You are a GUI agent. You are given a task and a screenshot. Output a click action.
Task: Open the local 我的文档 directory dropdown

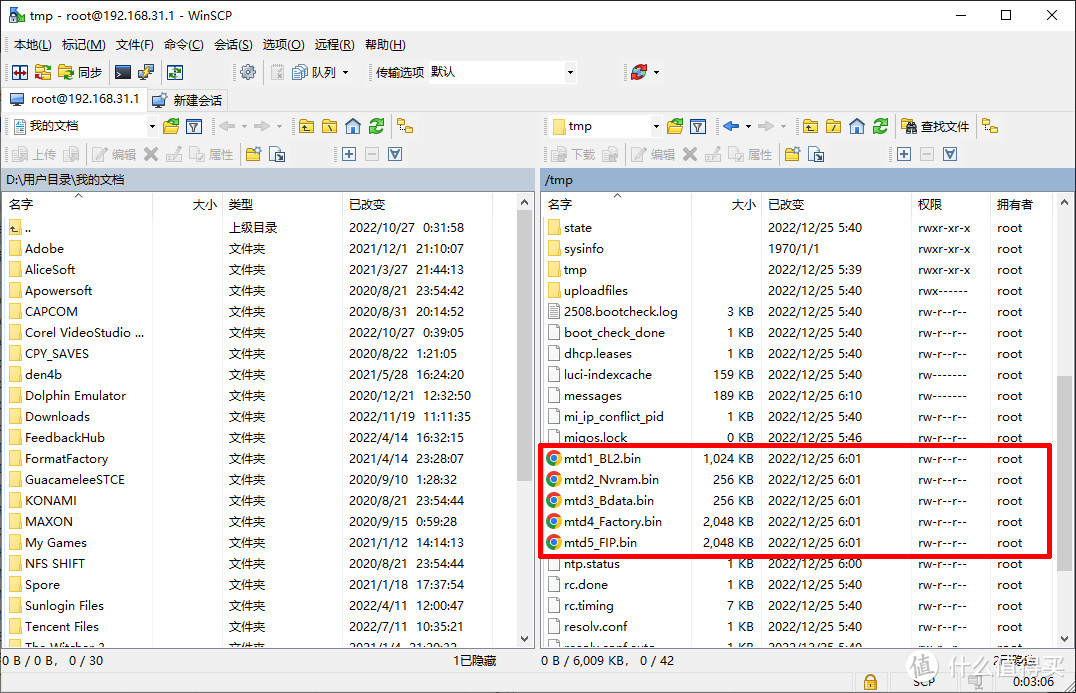coord(152,126)
